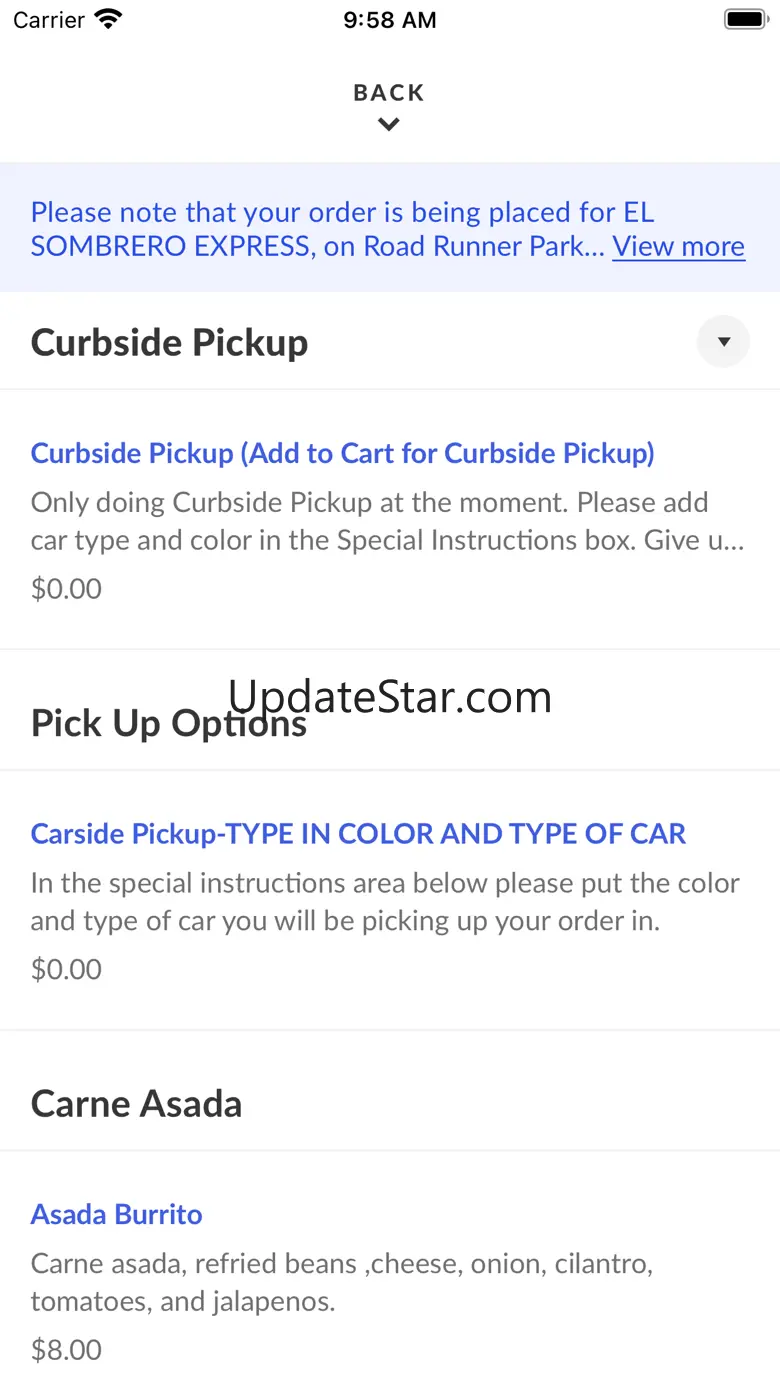The height and width of the screenshot is (1387, 780).
Task: Open the 'View more' link in notice
Action: pyautogui.click(x=678, y=246)
